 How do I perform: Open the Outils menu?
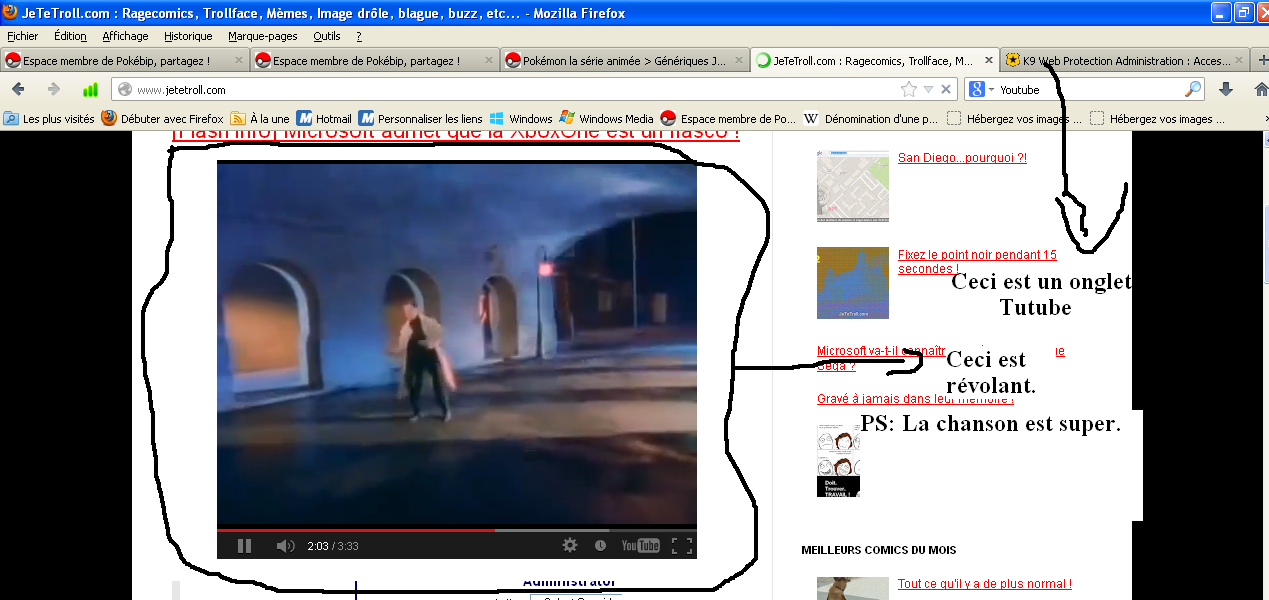[x=327, y=36]
